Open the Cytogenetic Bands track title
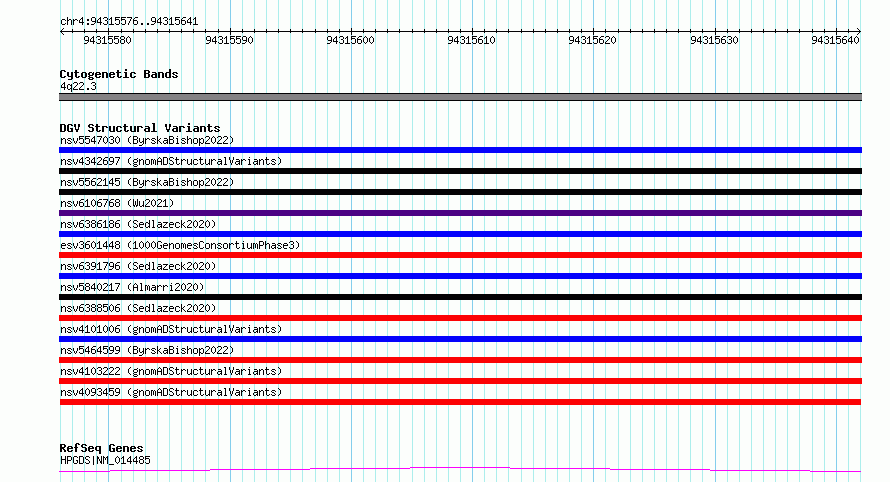 (x=119, y=74)
